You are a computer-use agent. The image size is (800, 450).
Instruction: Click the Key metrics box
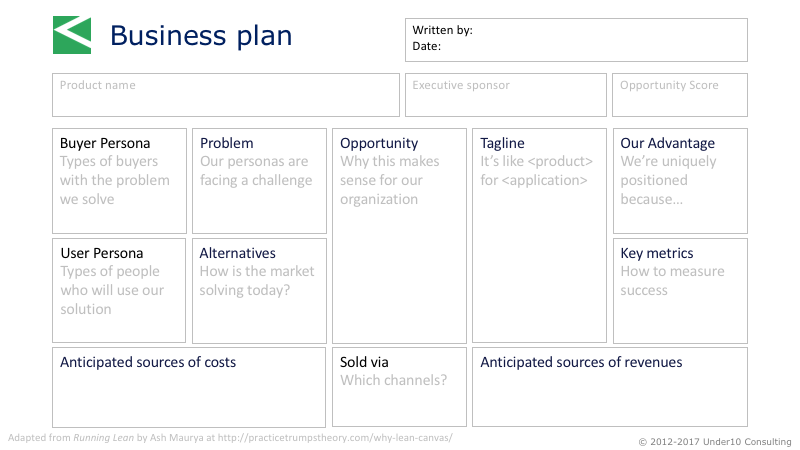click(680, 291)
